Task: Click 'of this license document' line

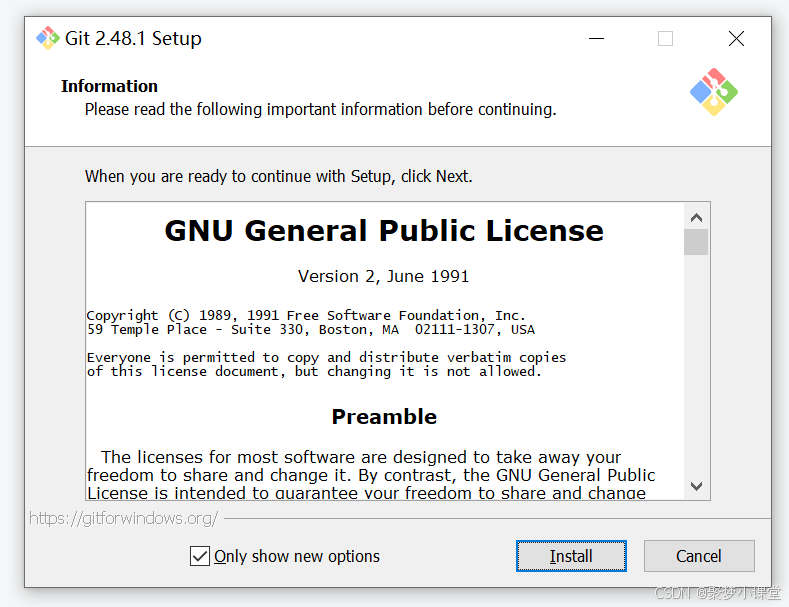Action: click(314, 372)
